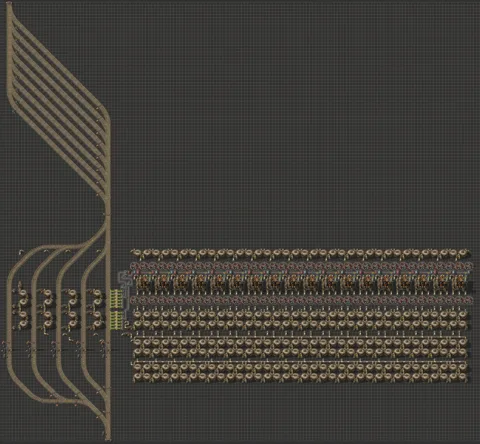Select the rightmost reactor in the reactor row
This screenshot has width=480, height=444.
click(460, 284)
